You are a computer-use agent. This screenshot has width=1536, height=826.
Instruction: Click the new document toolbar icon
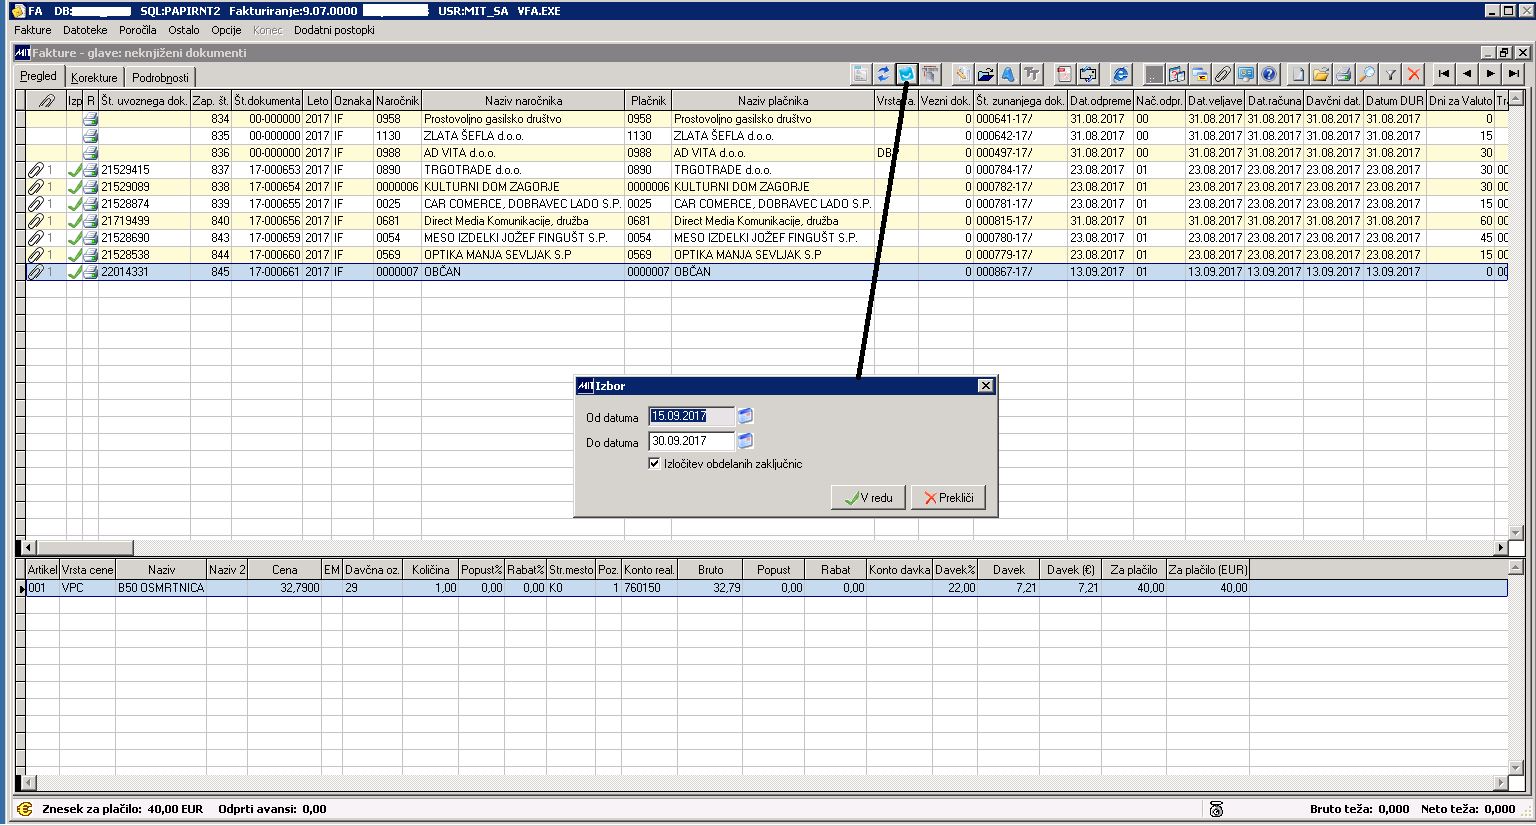click(1298, 74)
